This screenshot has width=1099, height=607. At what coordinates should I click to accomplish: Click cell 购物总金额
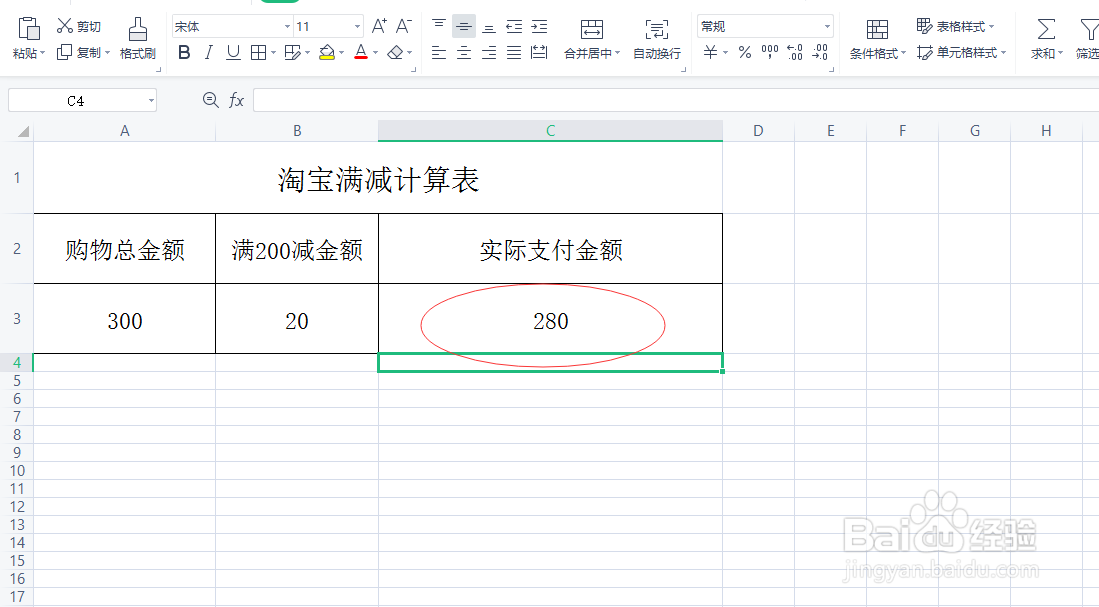[125, 249]
